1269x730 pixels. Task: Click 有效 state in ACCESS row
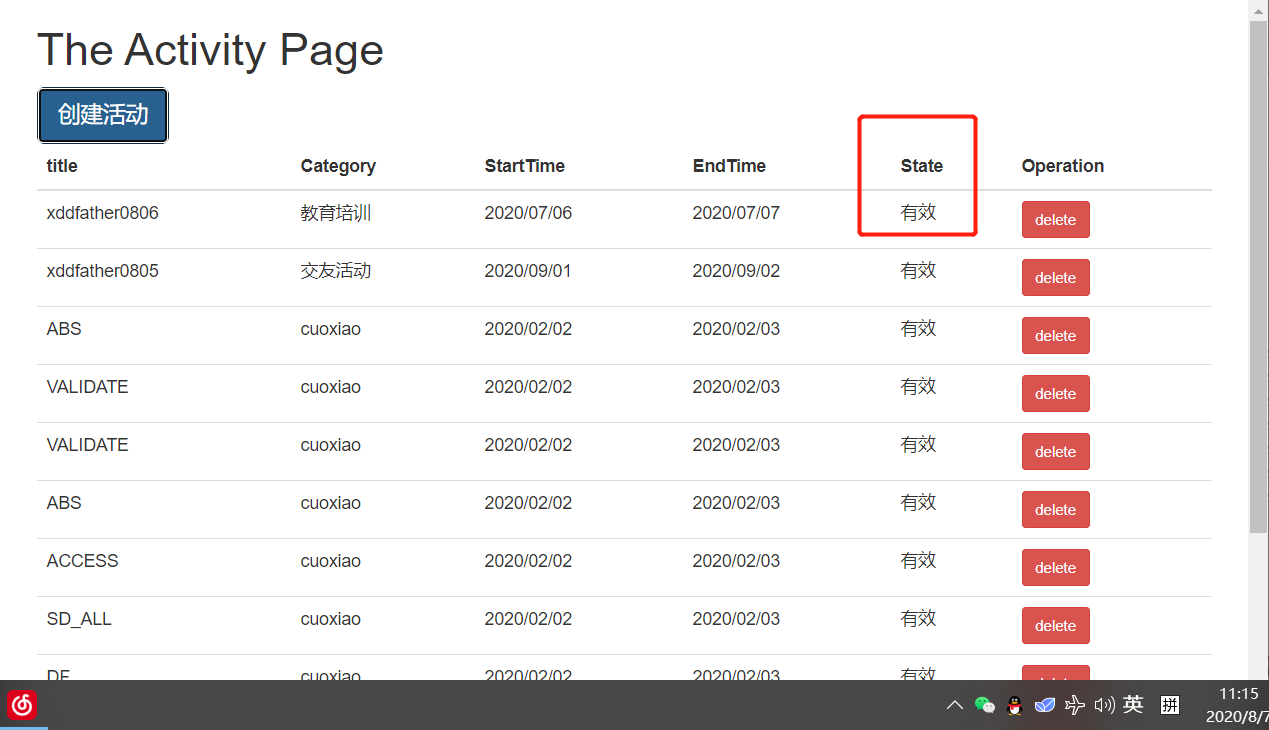coord(918,561)
